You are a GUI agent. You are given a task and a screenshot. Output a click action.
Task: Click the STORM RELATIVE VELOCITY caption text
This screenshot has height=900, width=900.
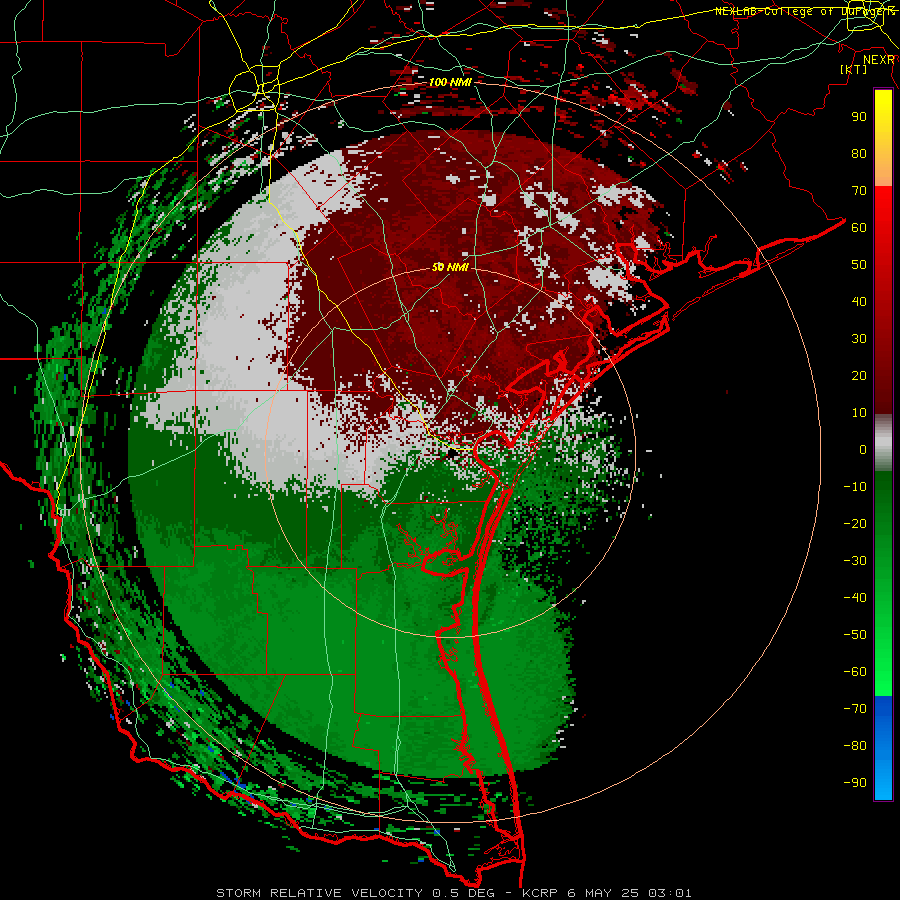click(319, 893)
